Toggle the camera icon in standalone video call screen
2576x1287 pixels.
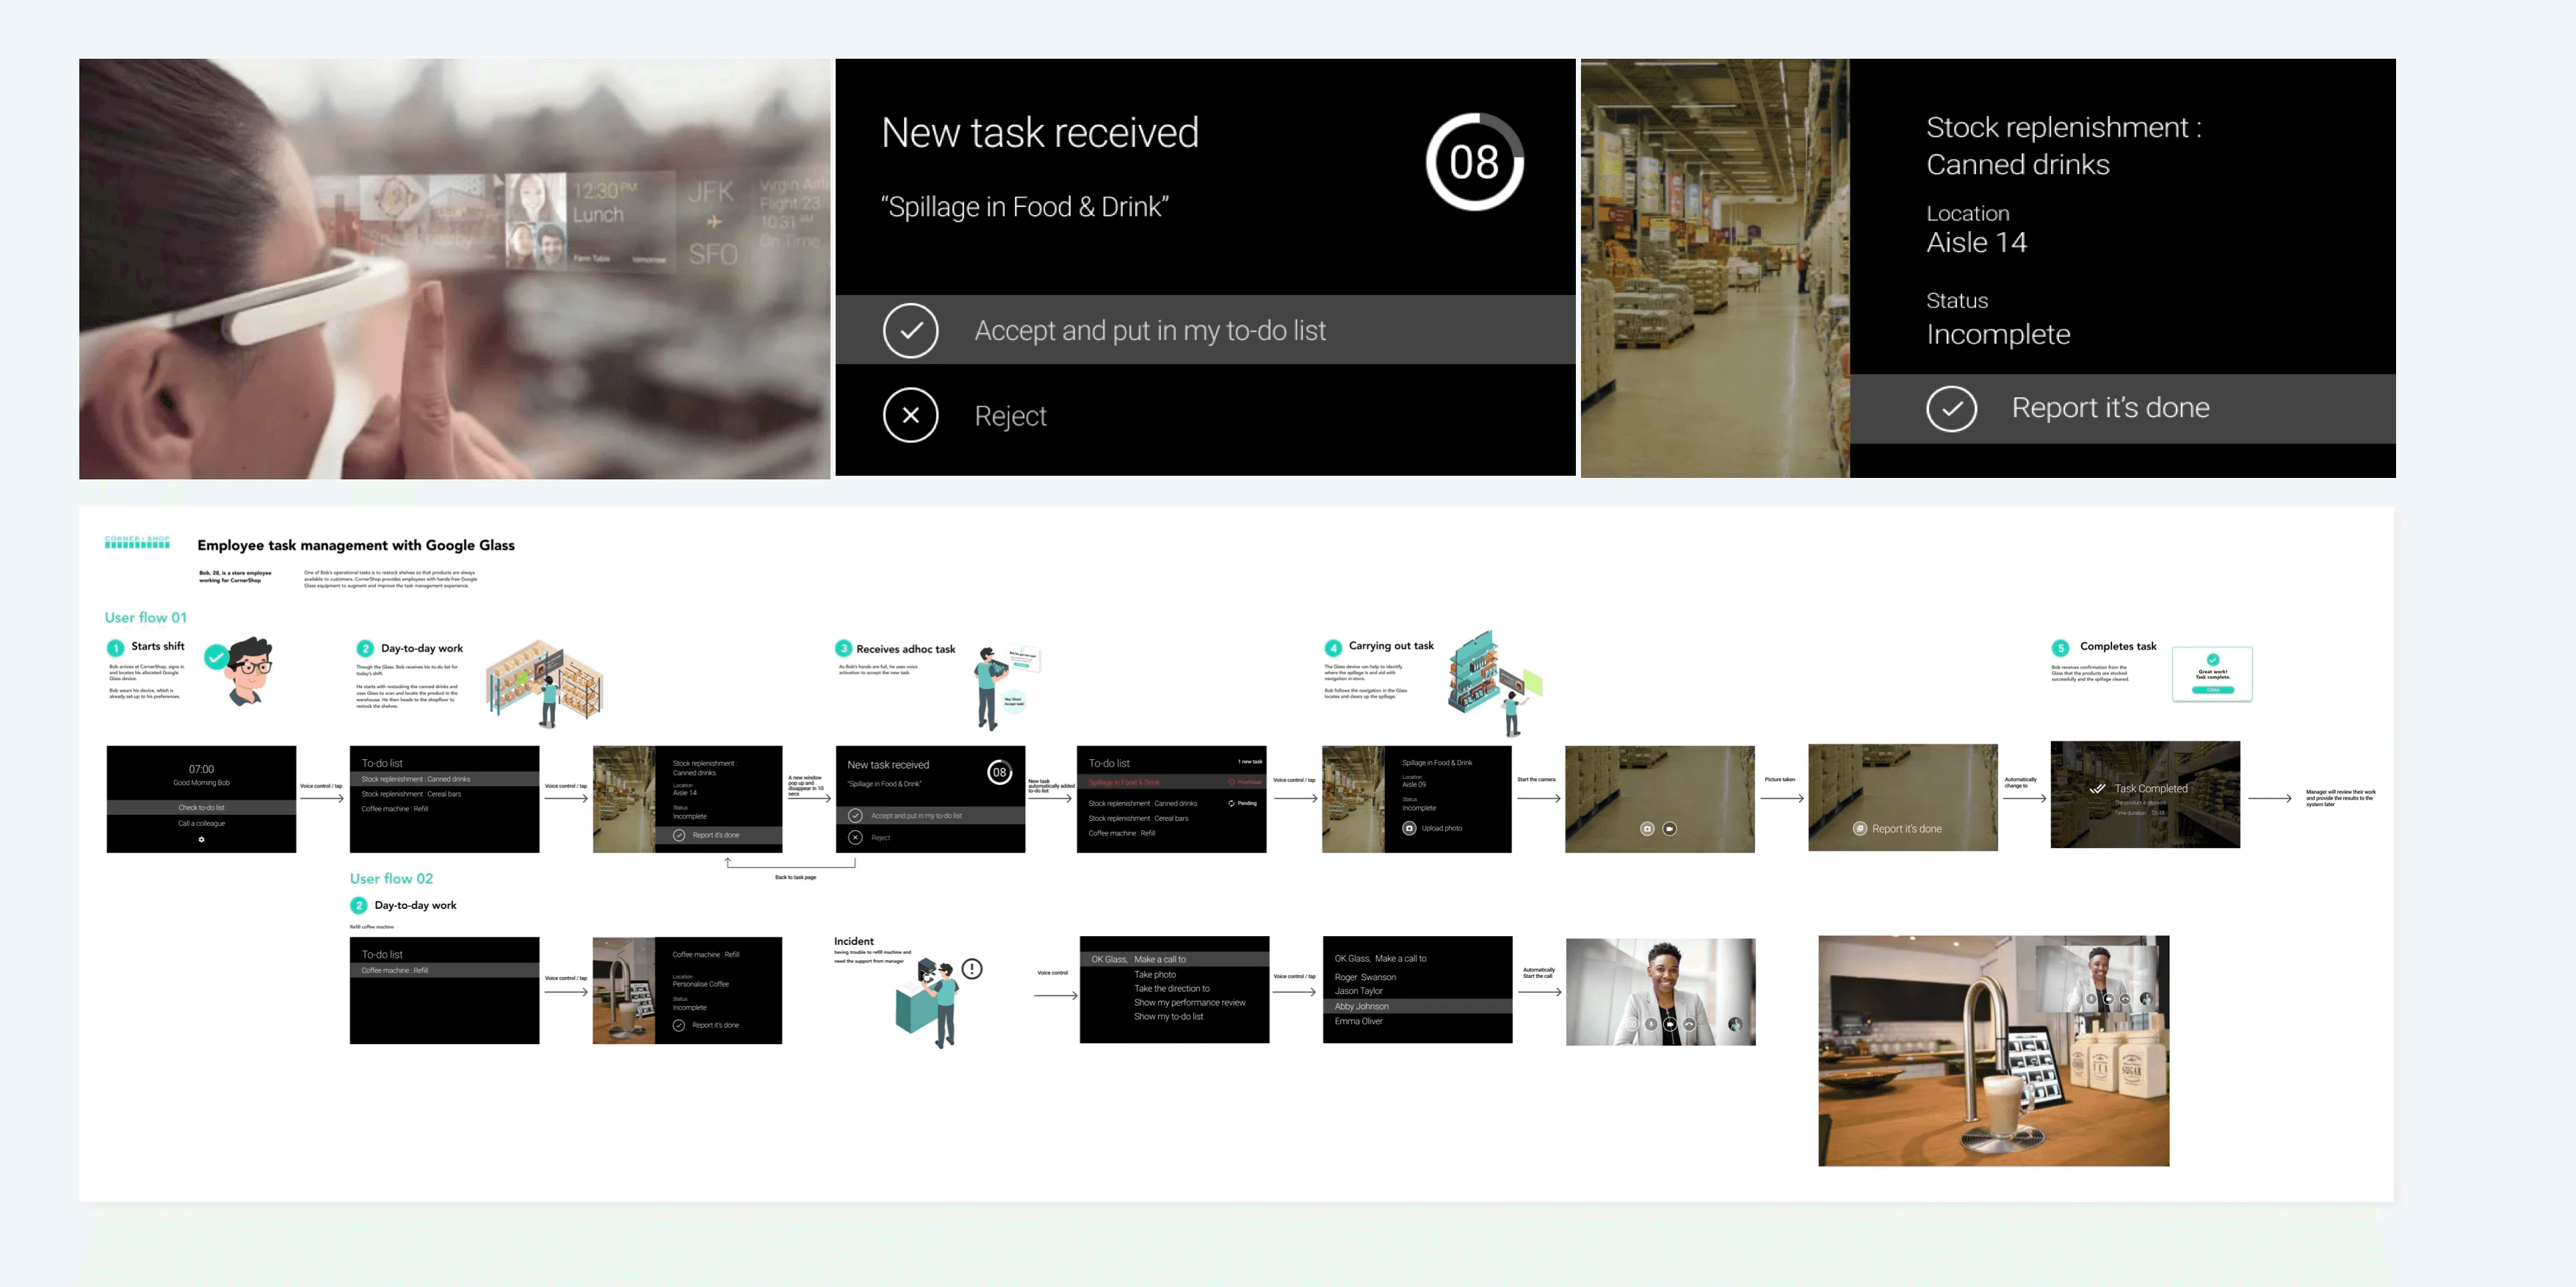(1669, 1024)
